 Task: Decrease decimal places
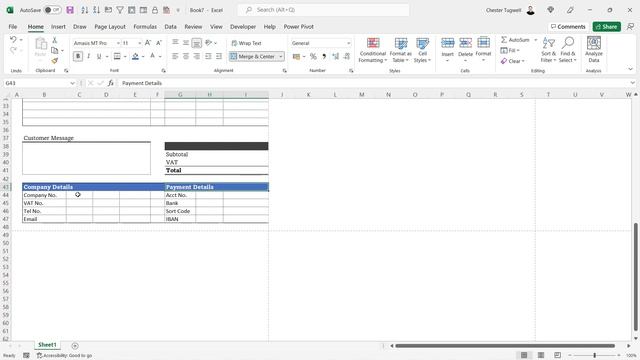347,56
